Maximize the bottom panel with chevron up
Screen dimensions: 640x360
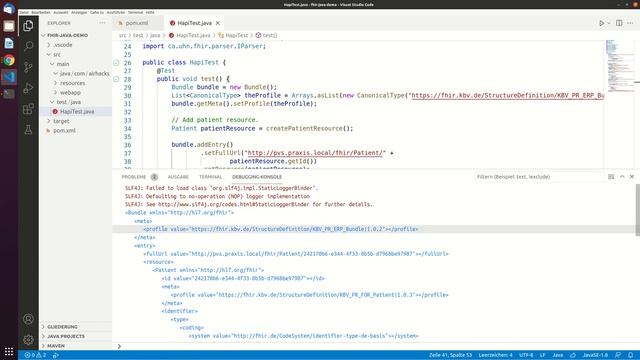click(x=622, y=177)
